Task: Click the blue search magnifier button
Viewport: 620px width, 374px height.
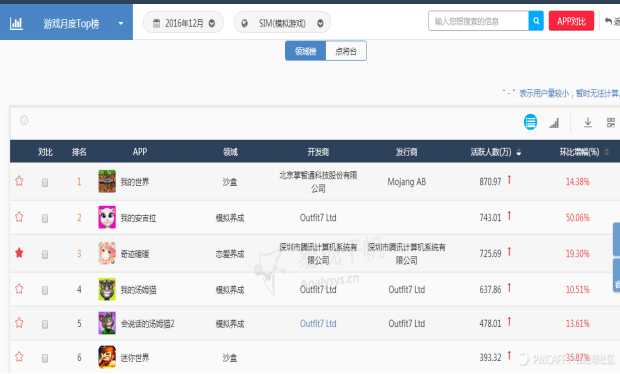Action: 536,21
